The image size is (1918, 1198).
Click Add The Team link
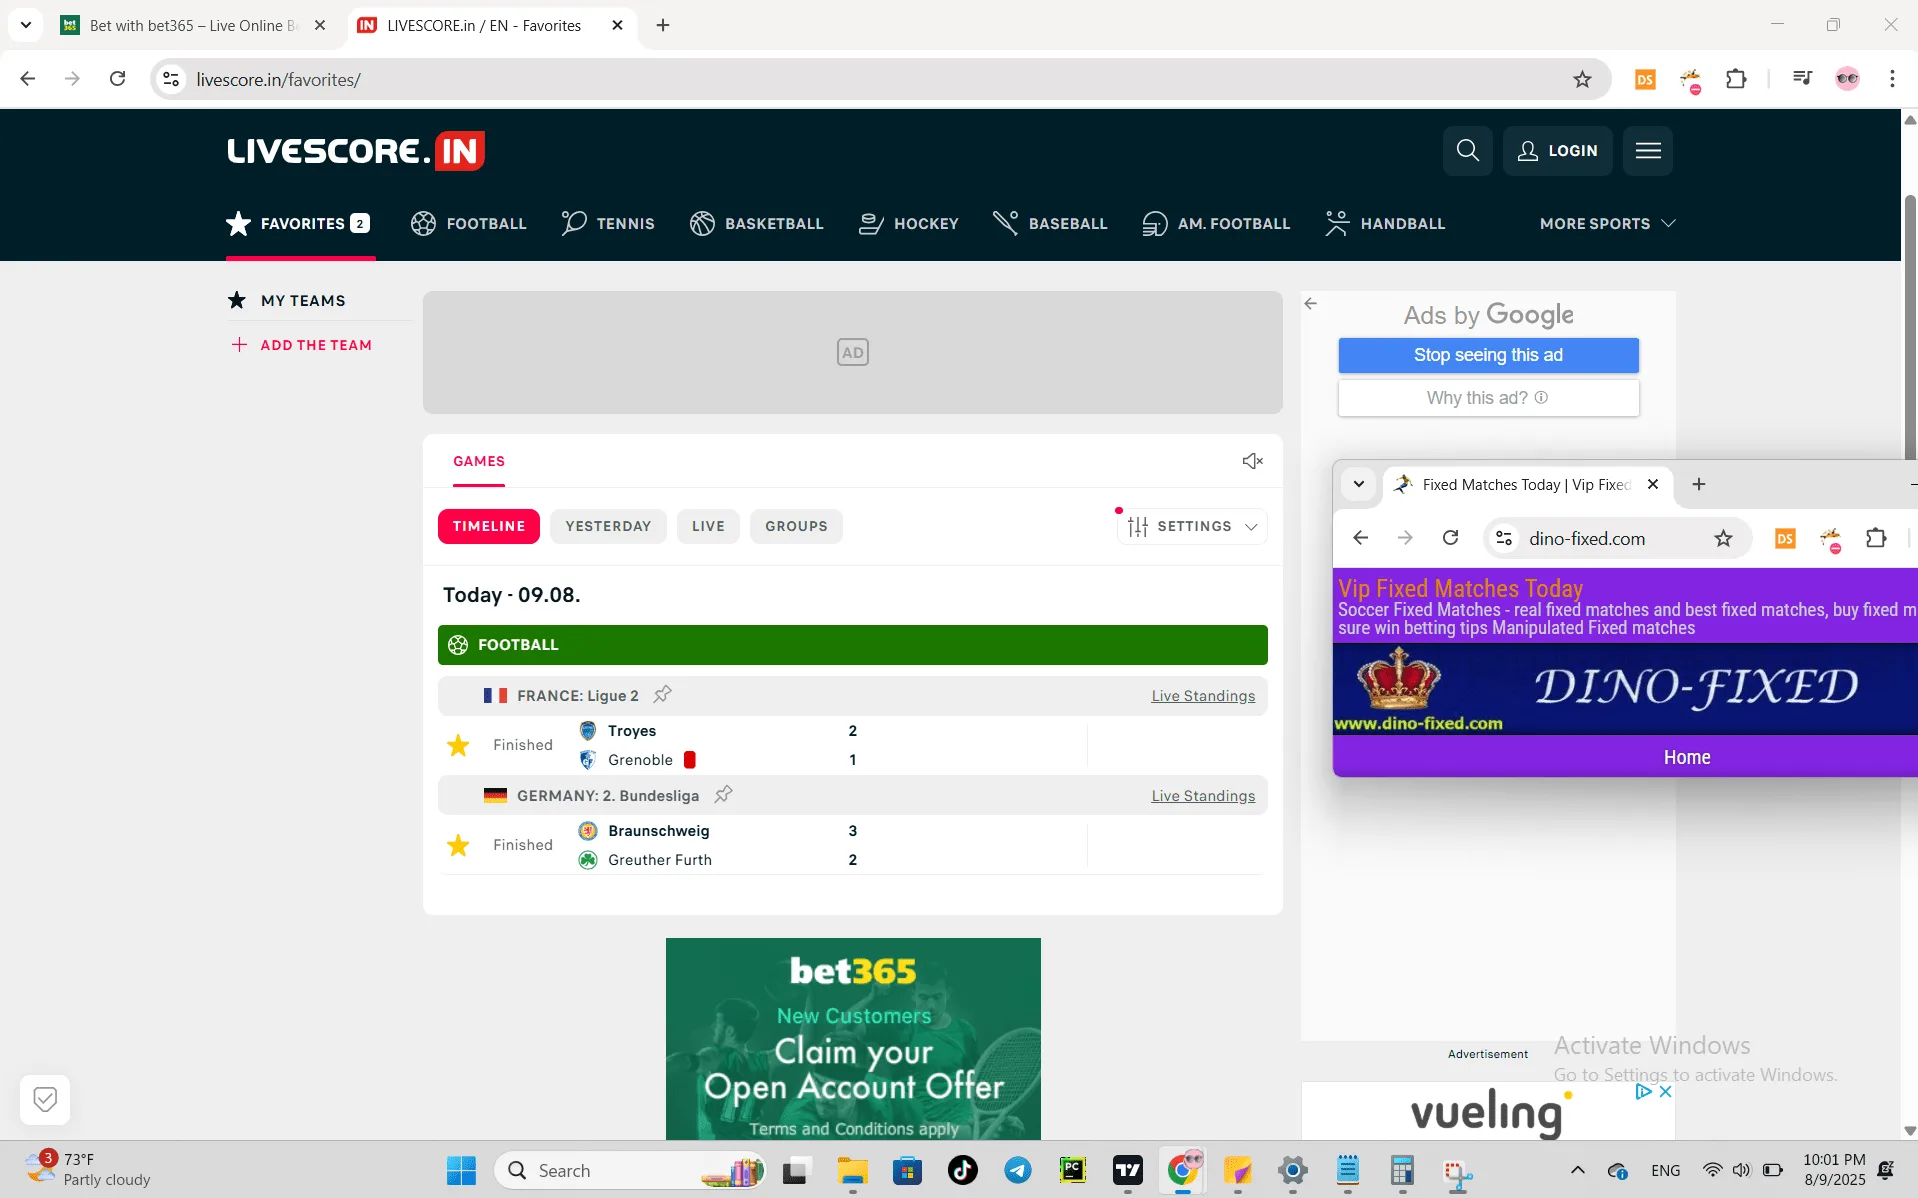click(x=315, y=345)
